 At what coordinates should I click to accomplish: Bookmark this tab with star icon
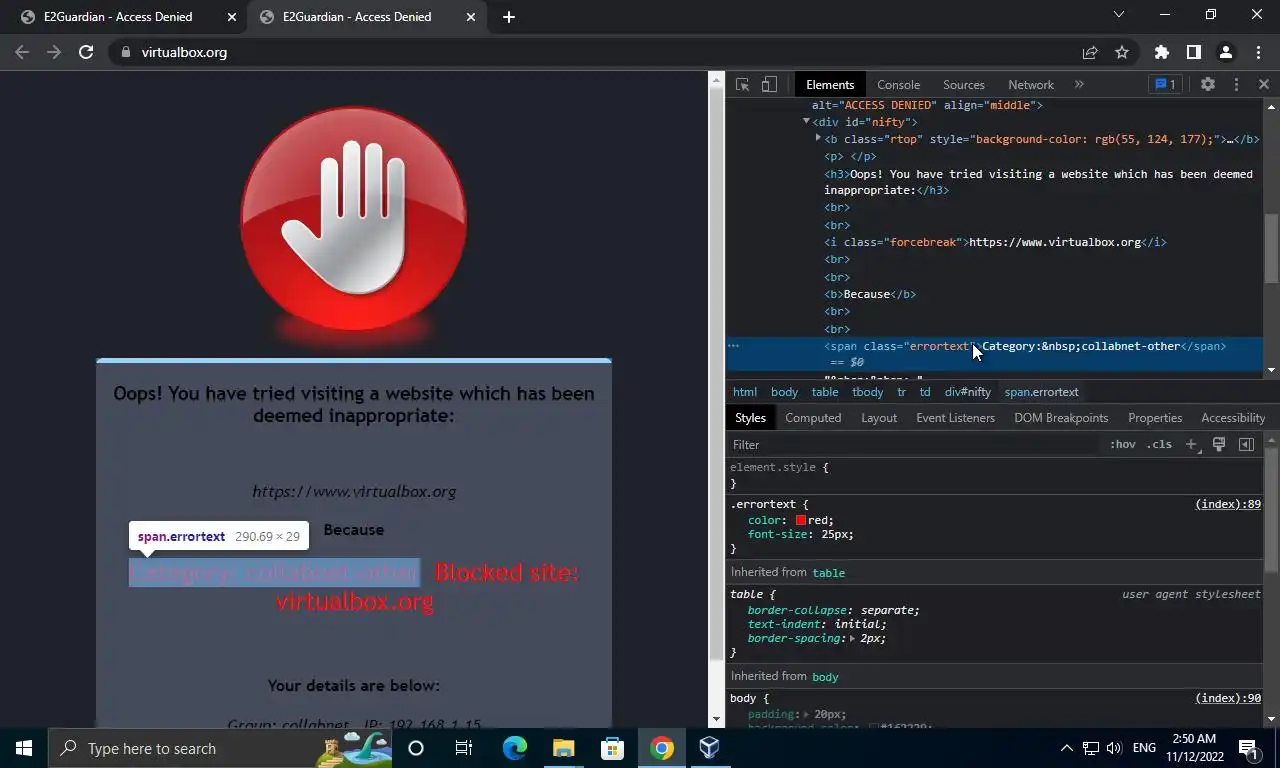(x=1122, y=52)
